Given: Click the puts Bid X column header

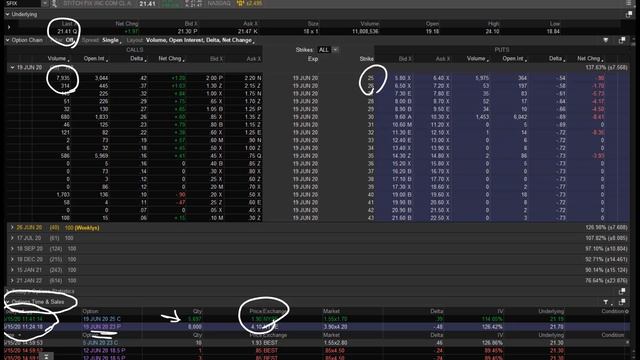Looking at the screenshot, I should pyautogui.click(x=405, y=59).
